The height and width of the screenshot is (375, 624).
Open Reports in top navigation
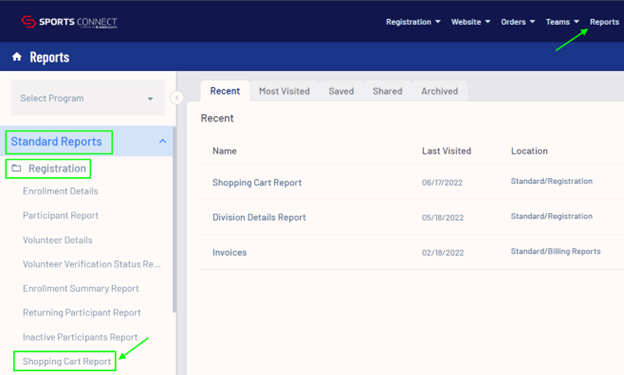604,22
